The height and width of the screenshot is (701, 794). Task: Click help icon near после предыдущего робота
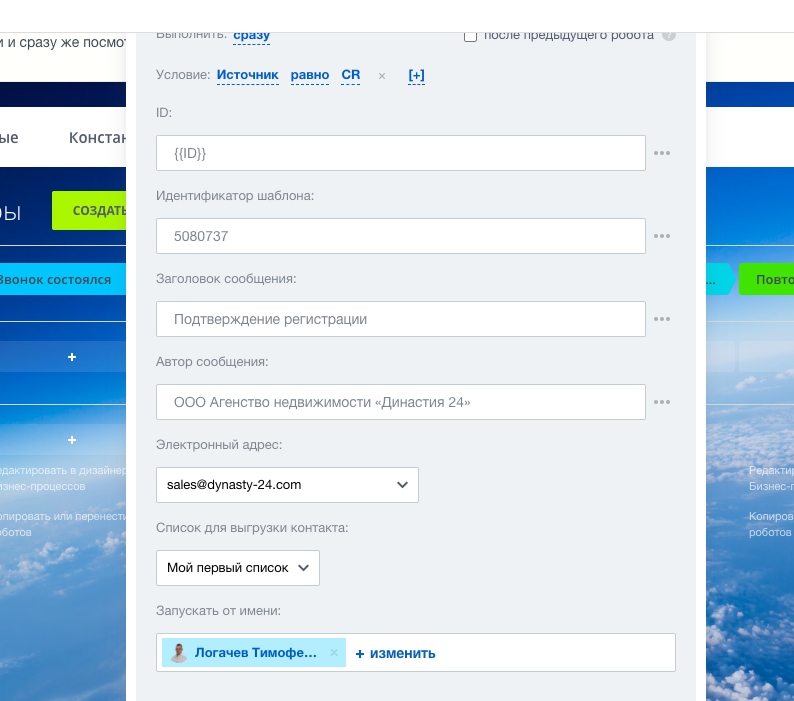669,36
